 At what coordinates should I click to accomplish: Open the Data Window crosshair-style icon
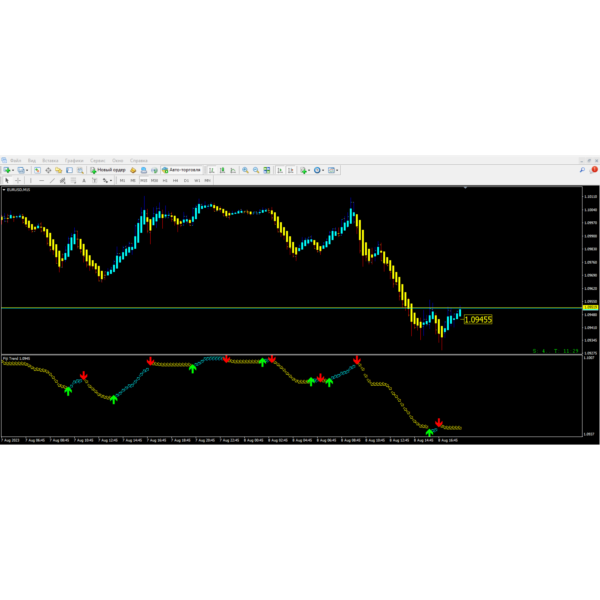[48, 170]
